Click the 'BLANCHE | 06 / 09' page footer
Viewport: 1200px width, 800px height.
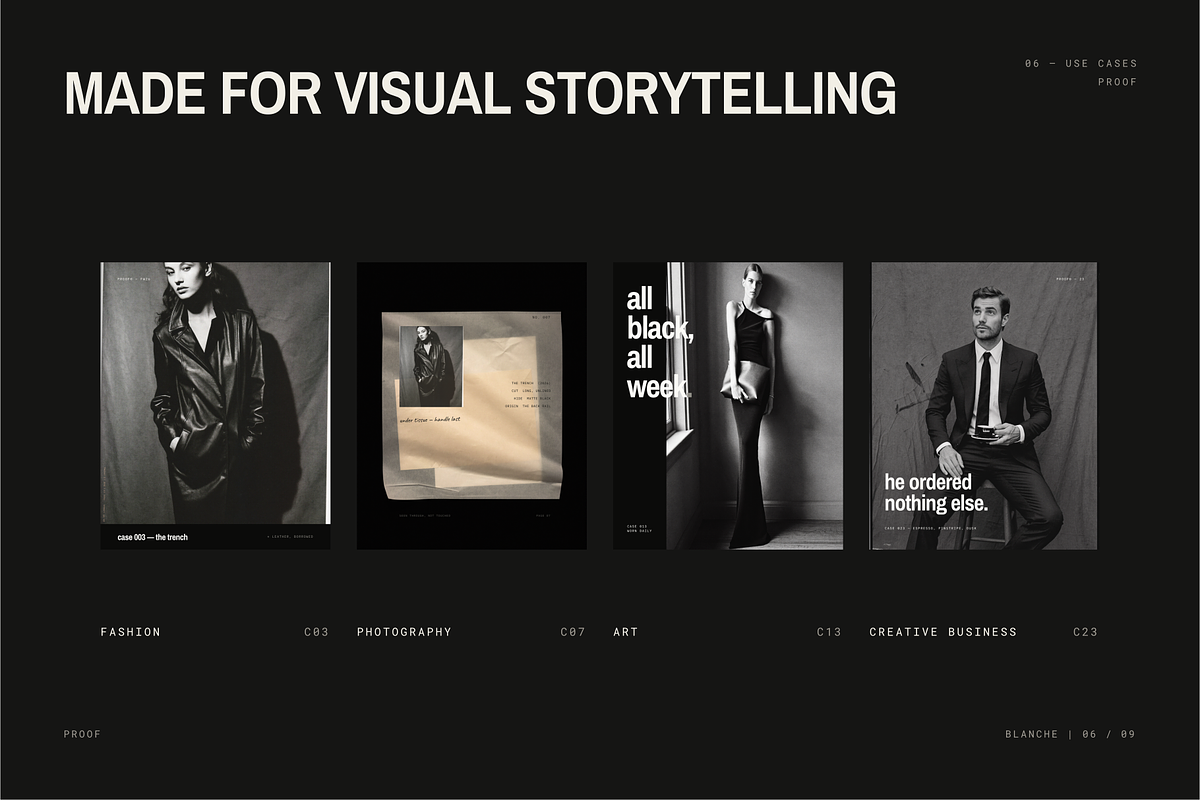pyautogui.click(x=1070, y=734)
